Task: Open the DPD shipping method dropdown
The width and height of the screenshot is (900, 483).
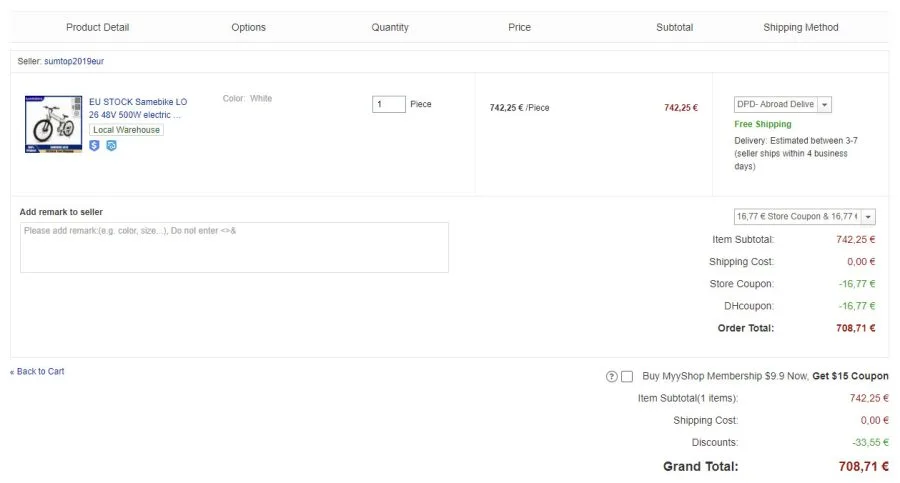Action: tap(782, 104)
